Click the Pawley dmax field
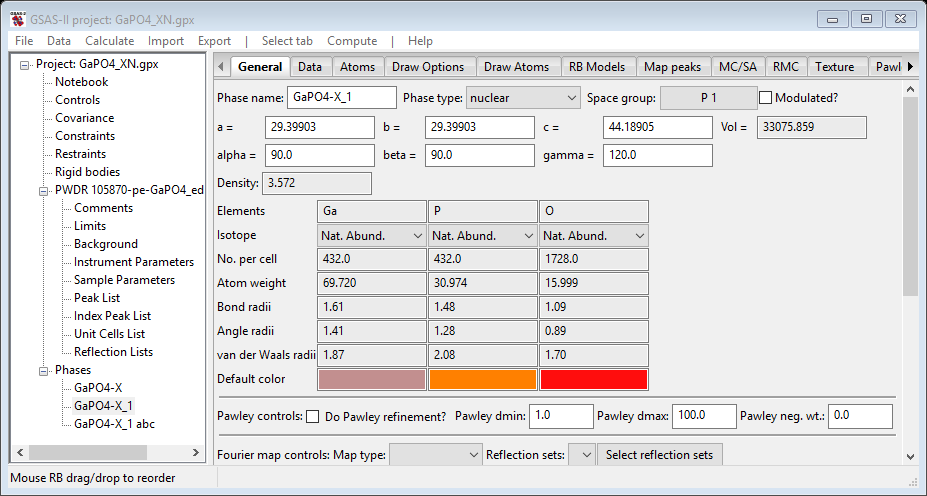The image size is (927, 496). point(704,416)
